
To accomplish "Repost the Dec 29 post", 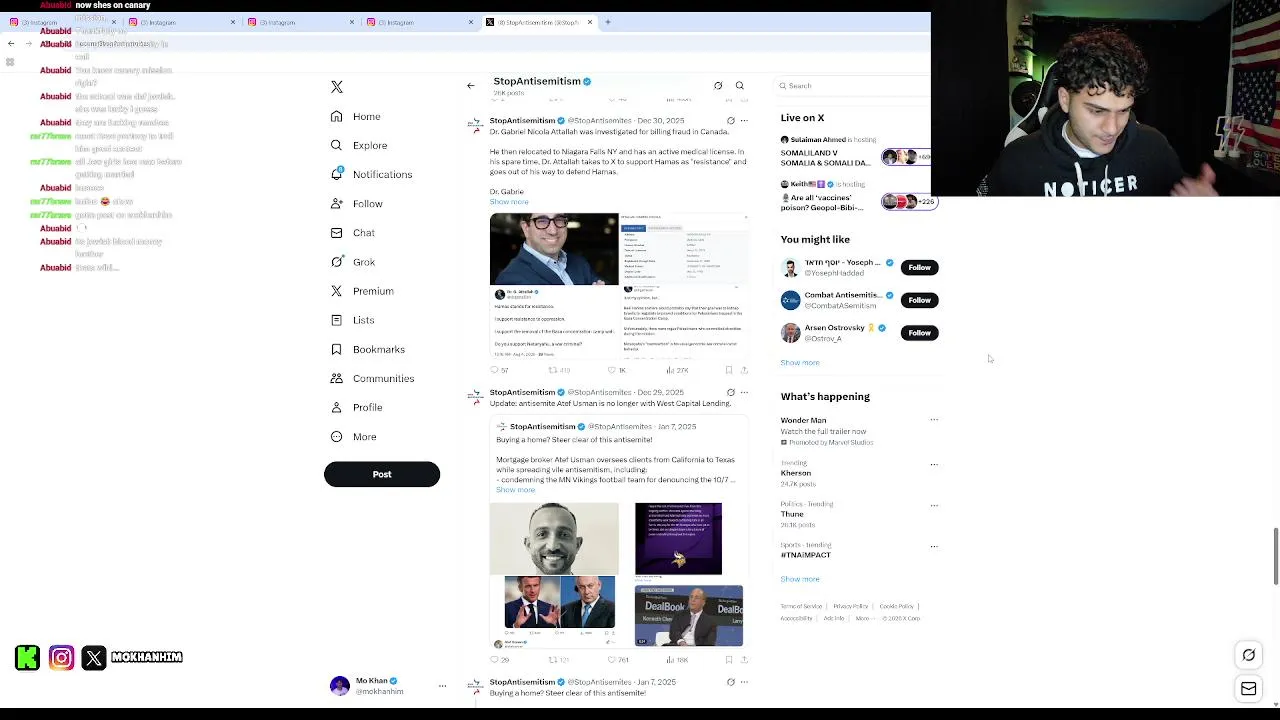I will click(x=558, y=660).
